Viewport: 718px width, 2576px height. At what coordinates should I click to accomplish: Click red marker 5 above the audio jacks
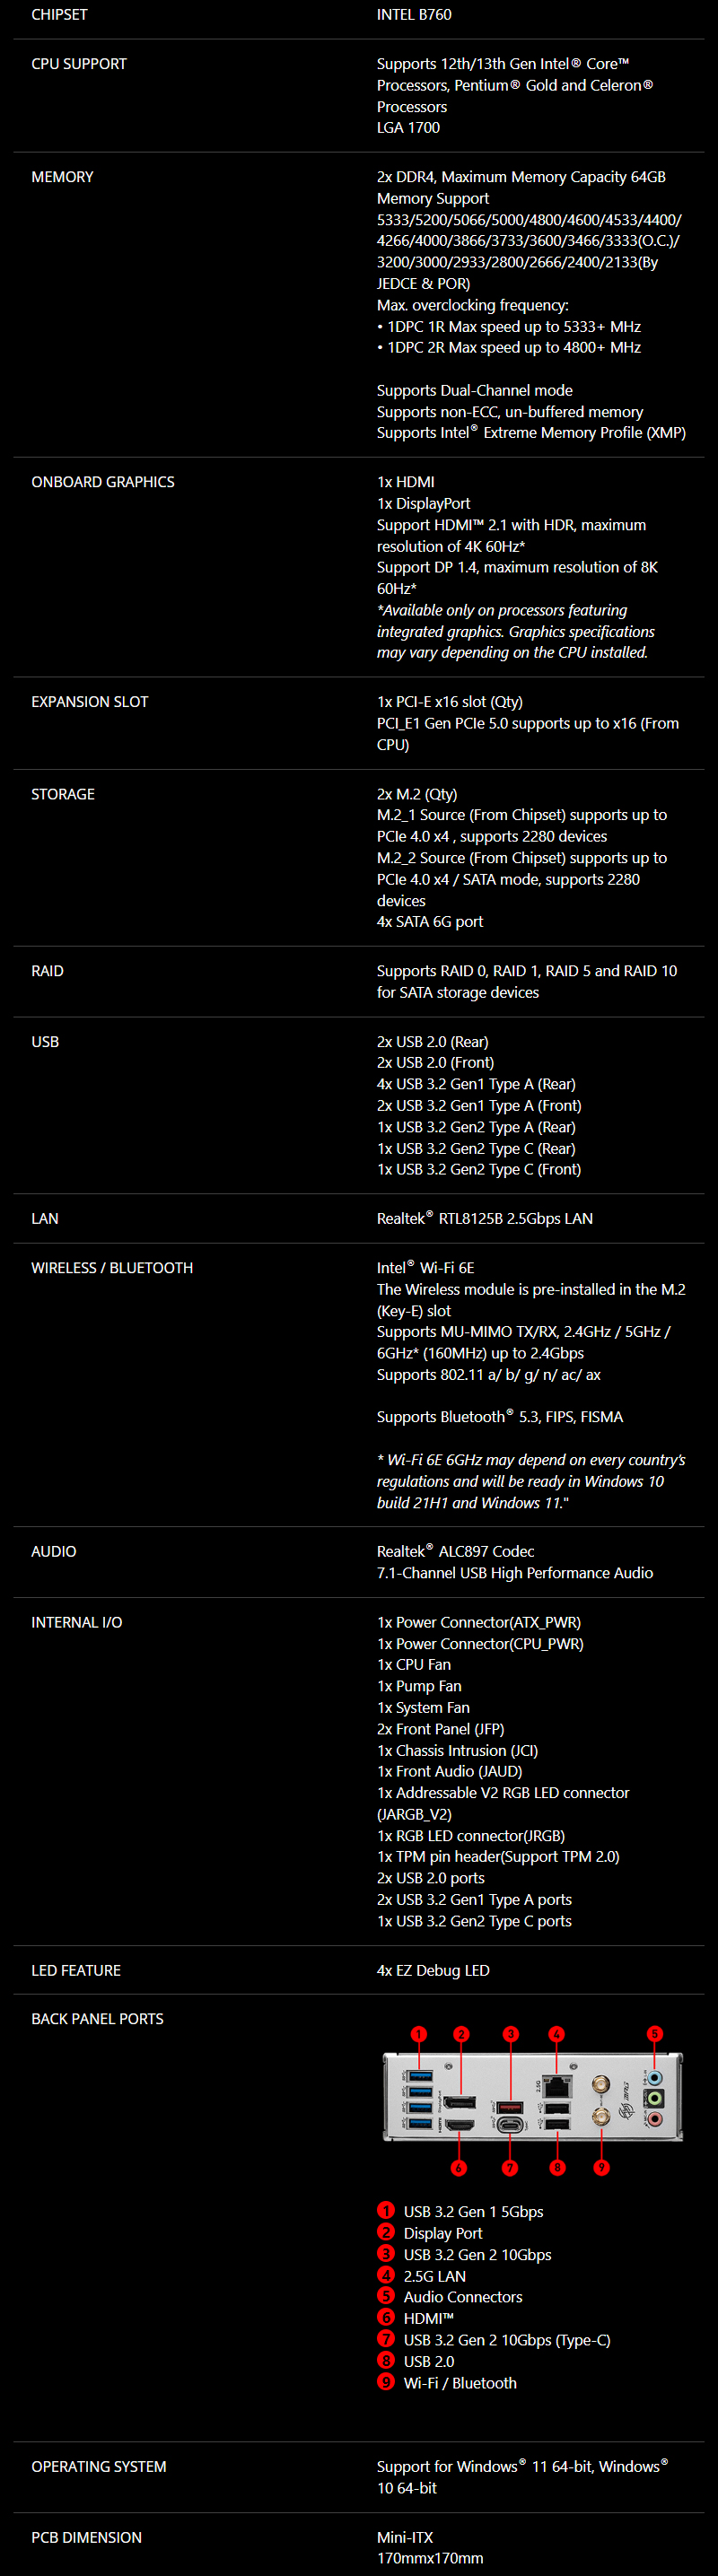(655, 2033)
